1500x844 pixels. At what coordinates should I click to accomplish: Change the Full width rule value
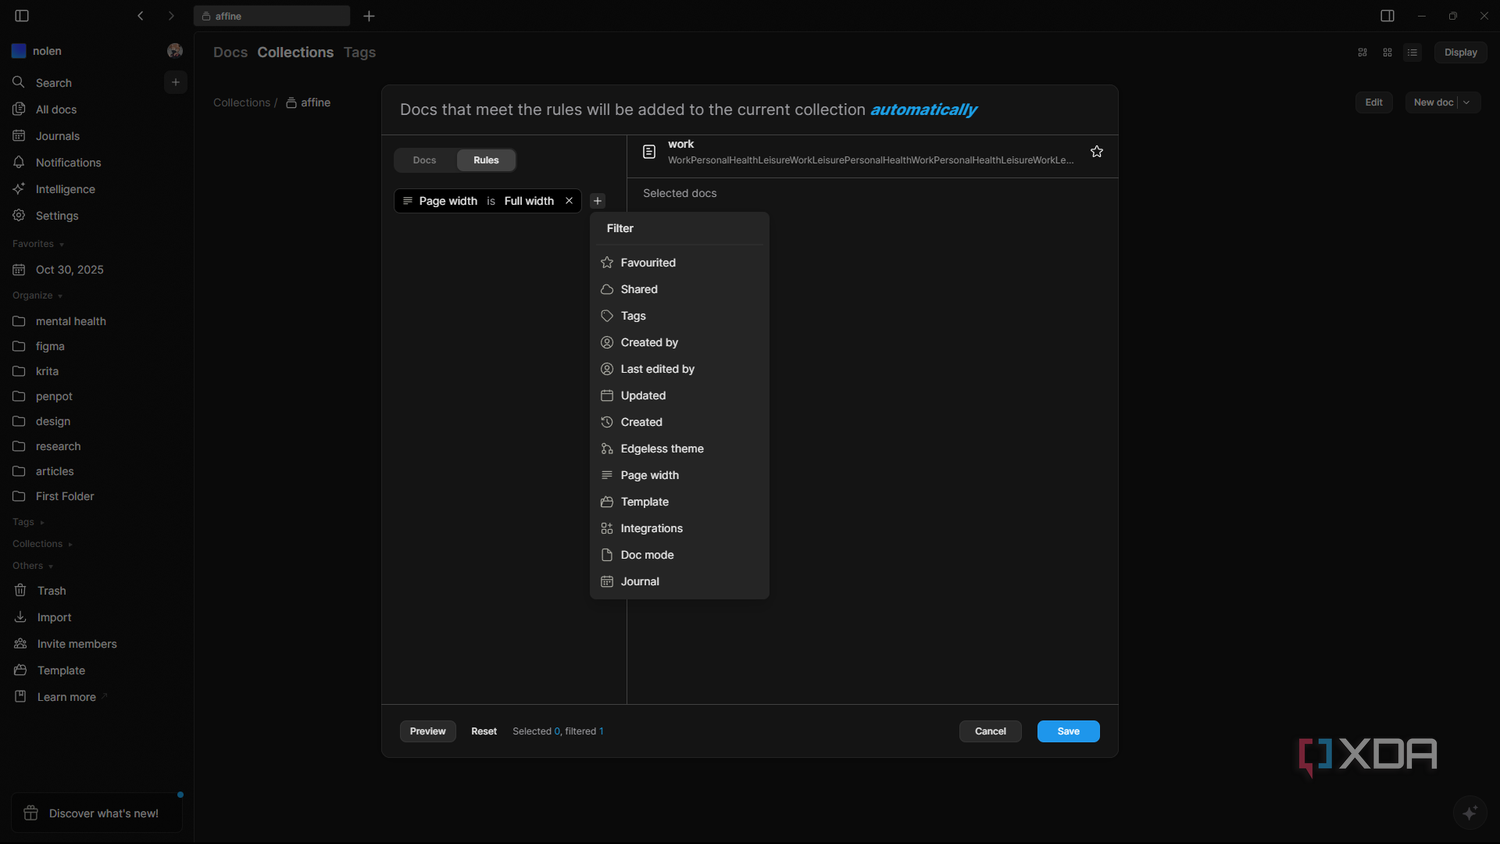[x=529, y=201]
